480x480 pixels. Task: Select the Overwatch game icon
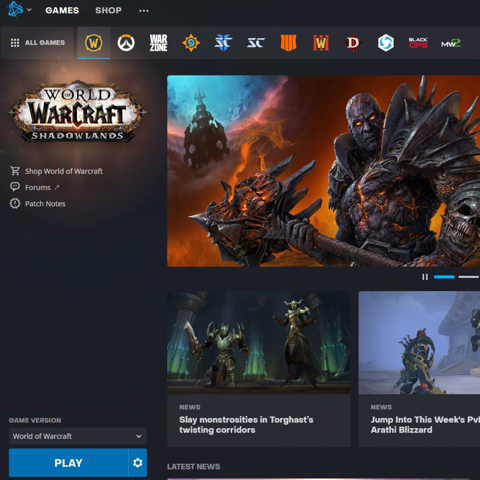click(126, 43)
